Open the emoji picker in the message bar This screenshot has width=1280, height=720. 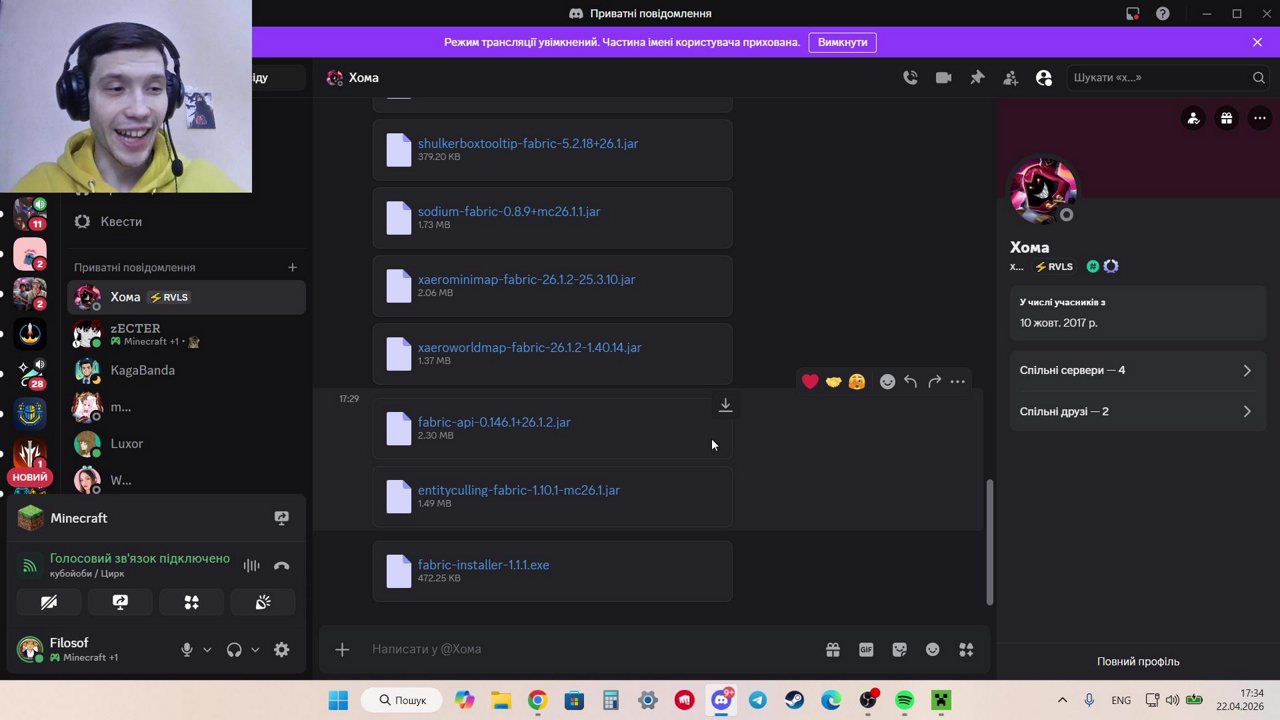tap(932, 649)
